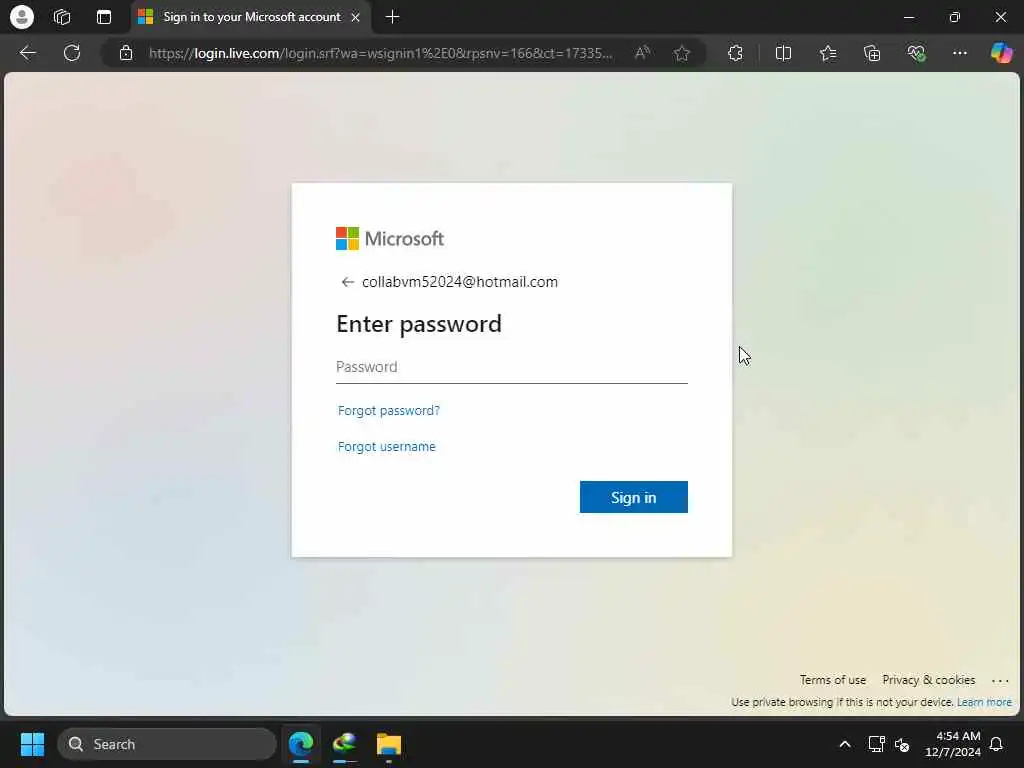Click the Password input field
Image resolution: width=1024 pixels, height=768 pixels.
pos(511,367)
